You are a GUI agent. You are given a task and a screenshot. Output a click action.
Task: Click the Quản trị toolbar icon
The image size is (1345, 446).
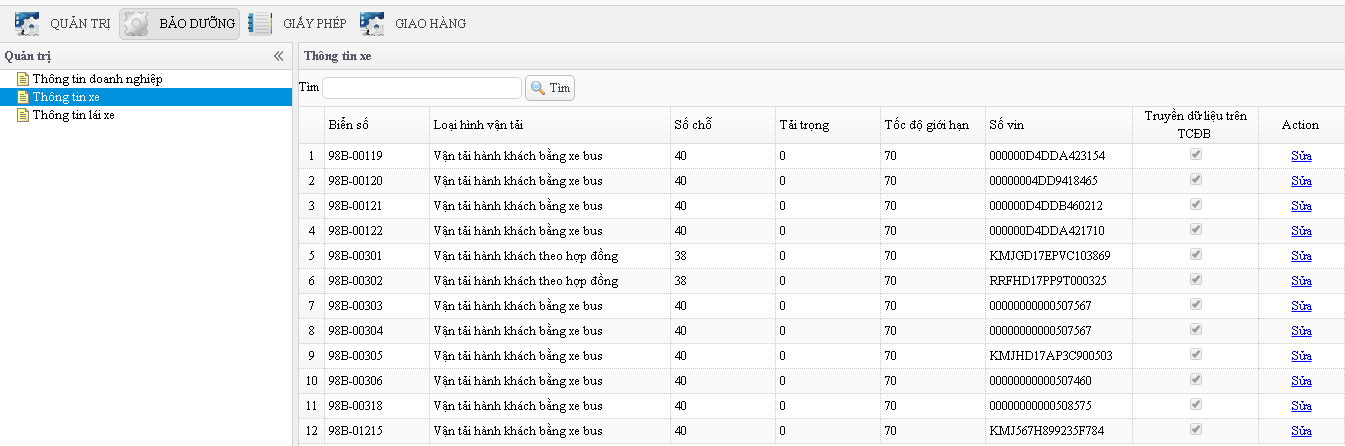[x=27, y=23]
